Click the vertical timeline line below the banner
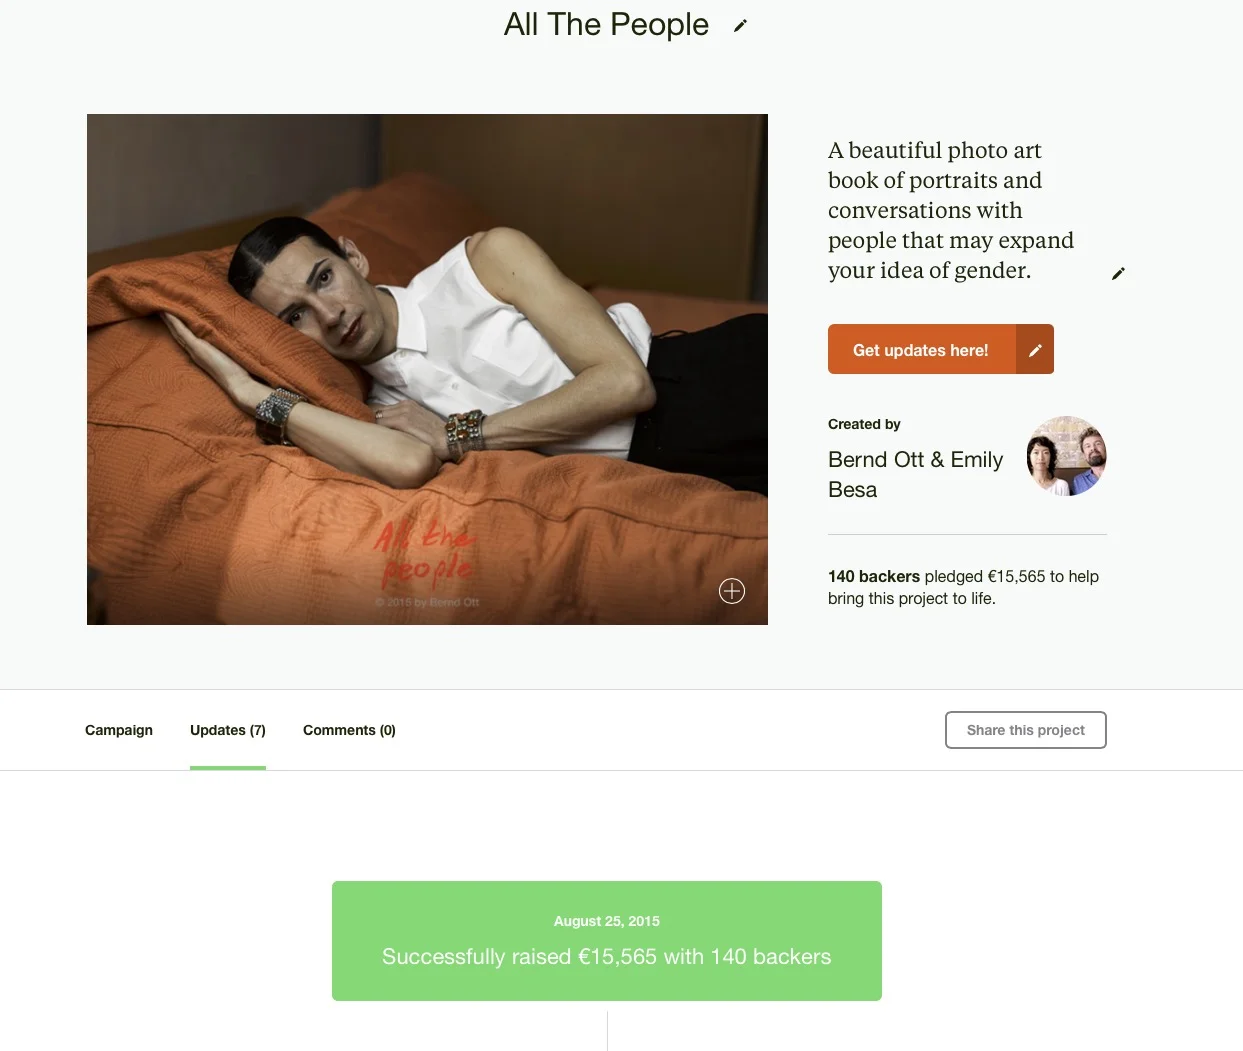Viewport: 1243px width, 1051px height. click(607, 1031)
